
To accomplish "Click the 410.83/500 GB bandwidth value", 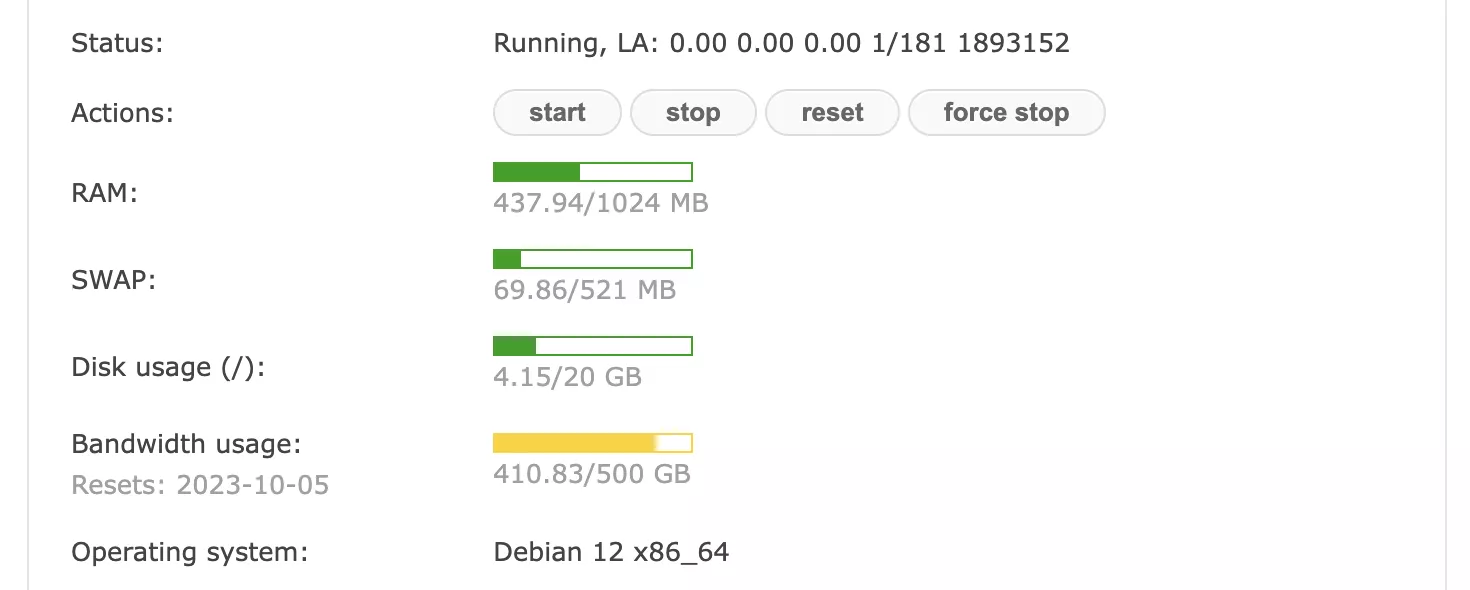I will point(591,473).
